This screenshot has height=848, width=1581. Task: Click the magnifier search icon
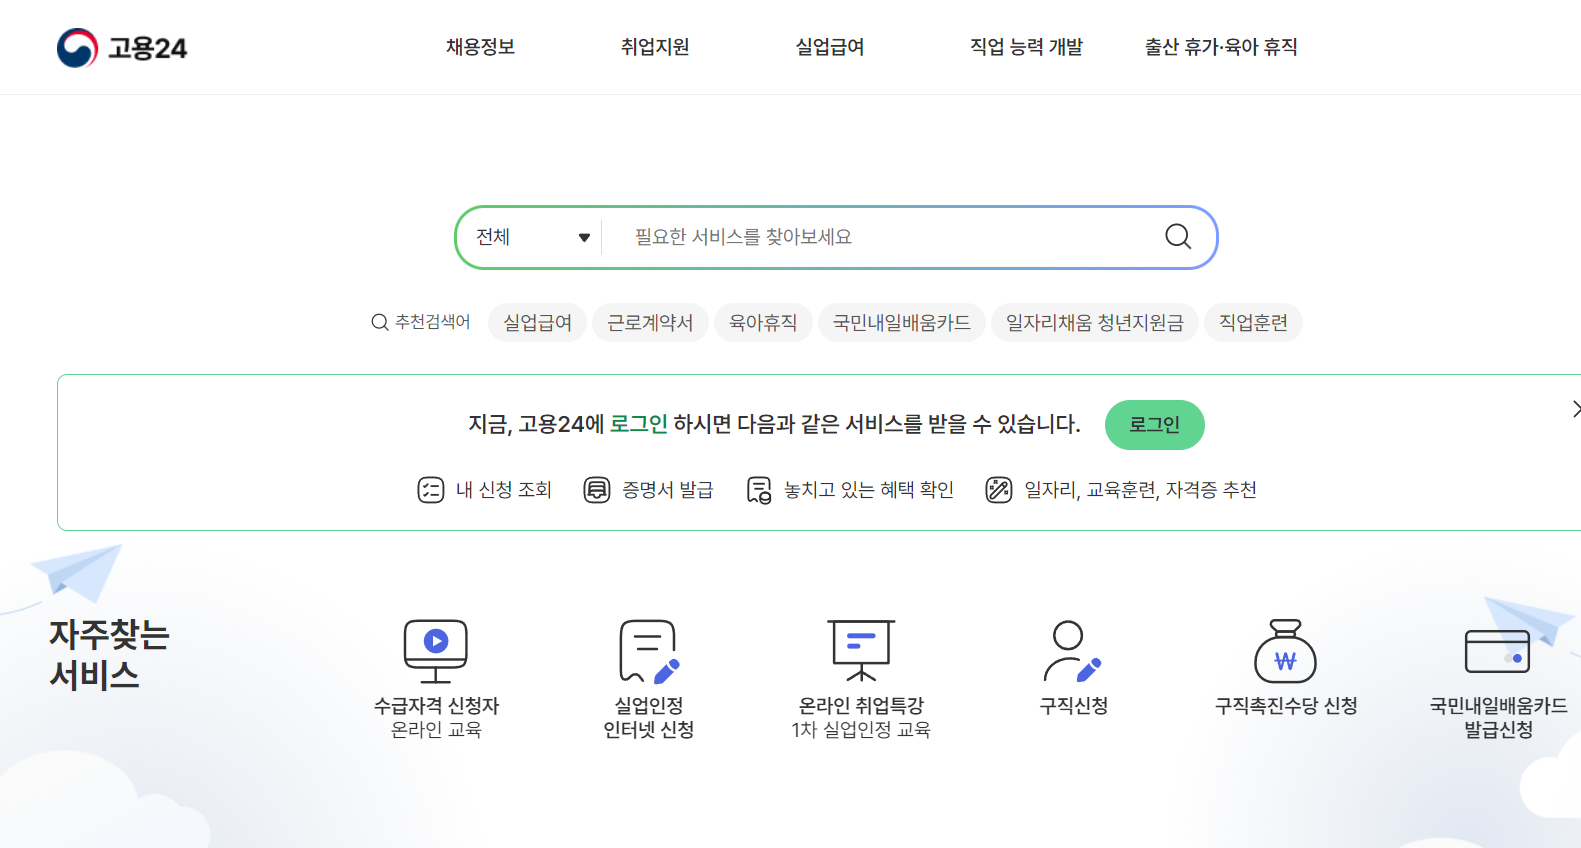tap(1178, 237)
